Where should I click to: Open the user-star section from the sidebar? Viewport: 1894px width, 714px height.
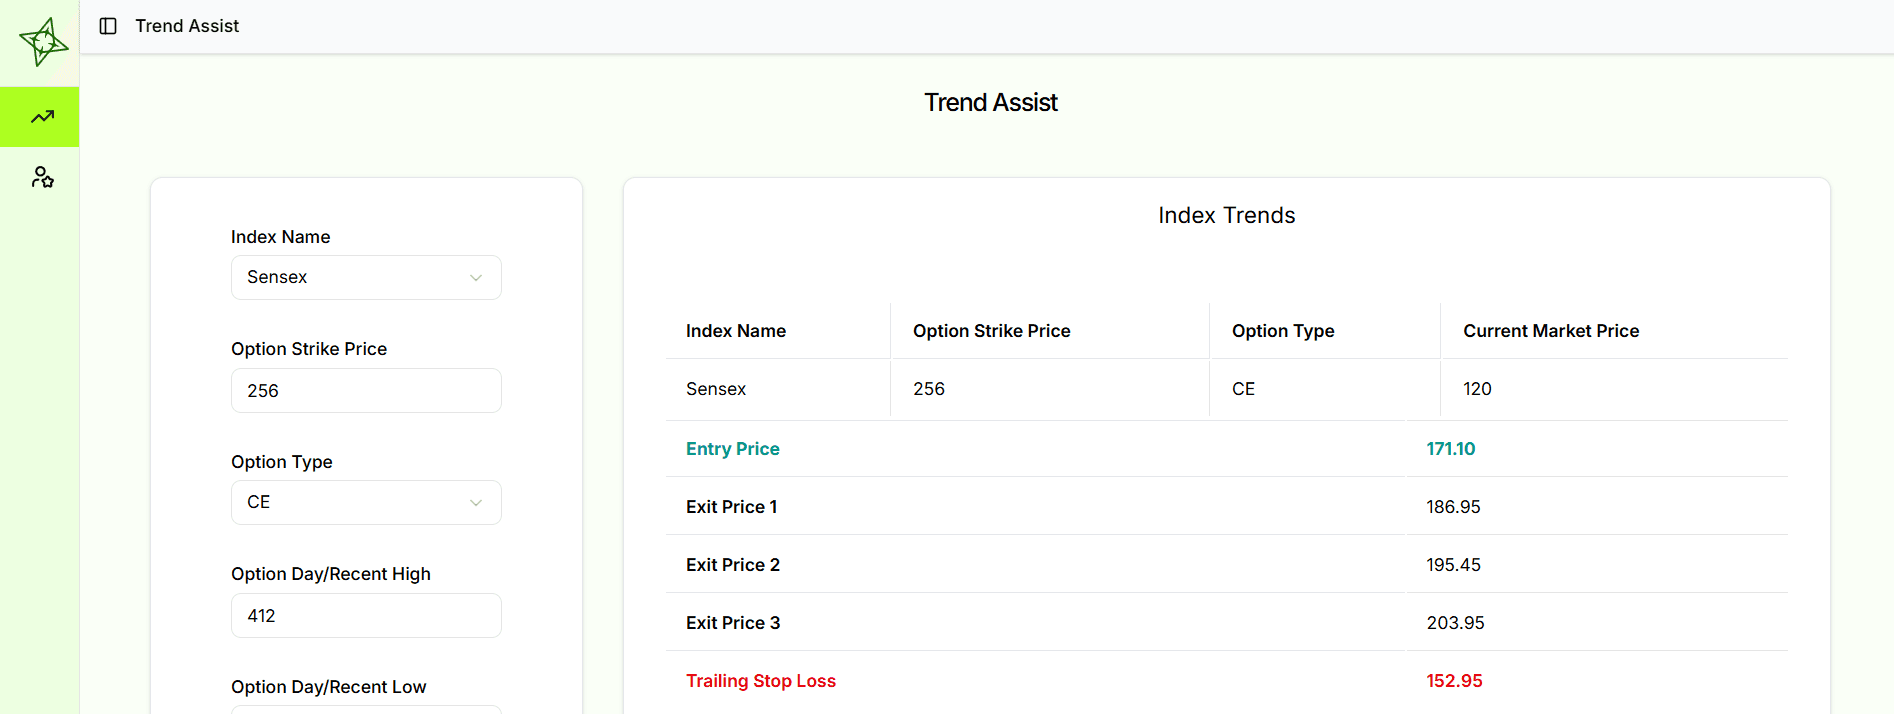point(40,177)
